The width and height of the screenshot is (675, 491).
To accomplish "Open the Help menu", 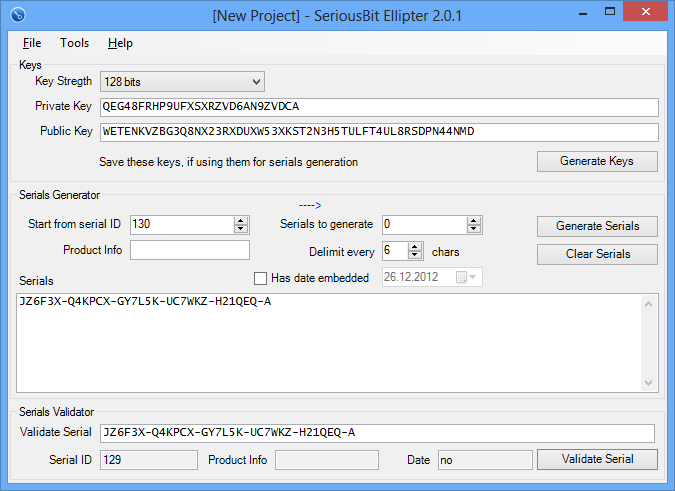I will click(x=120, y=43).
